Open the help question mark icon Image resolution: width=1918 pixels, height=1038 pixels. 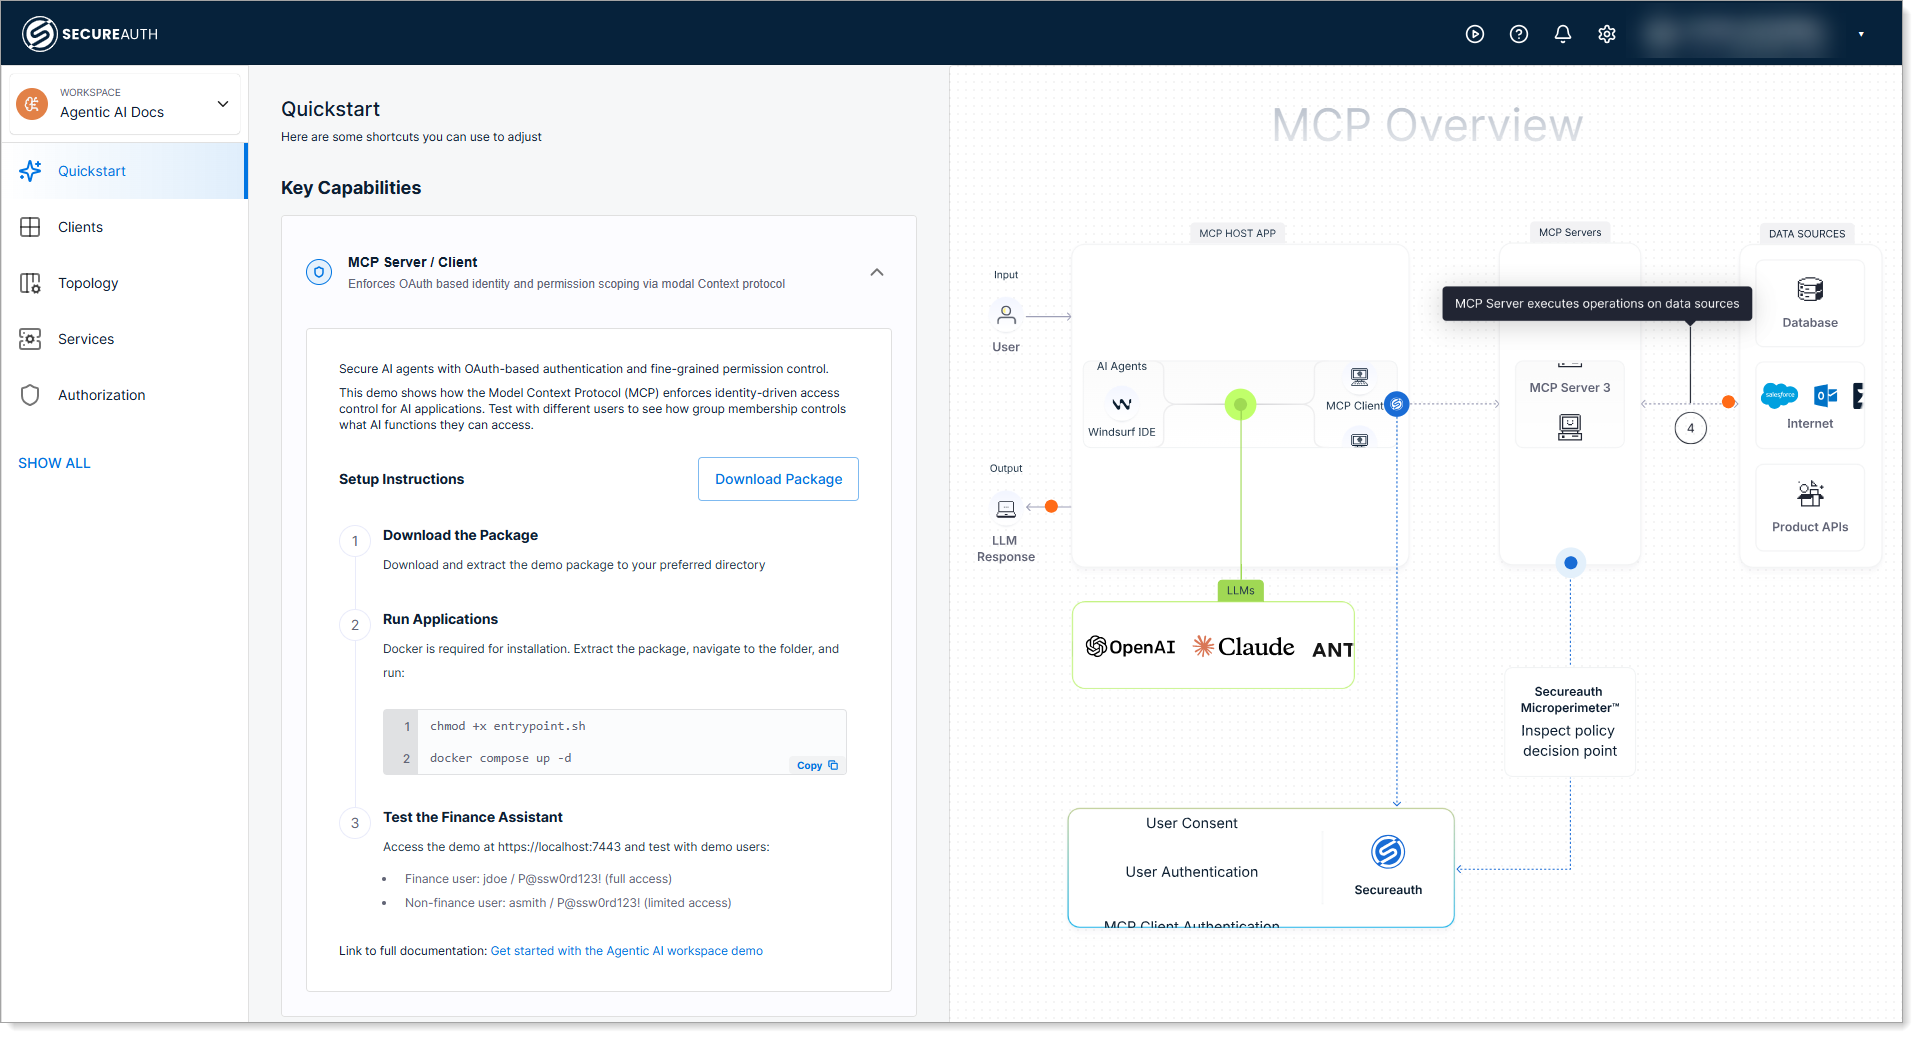pos(1519,33)
